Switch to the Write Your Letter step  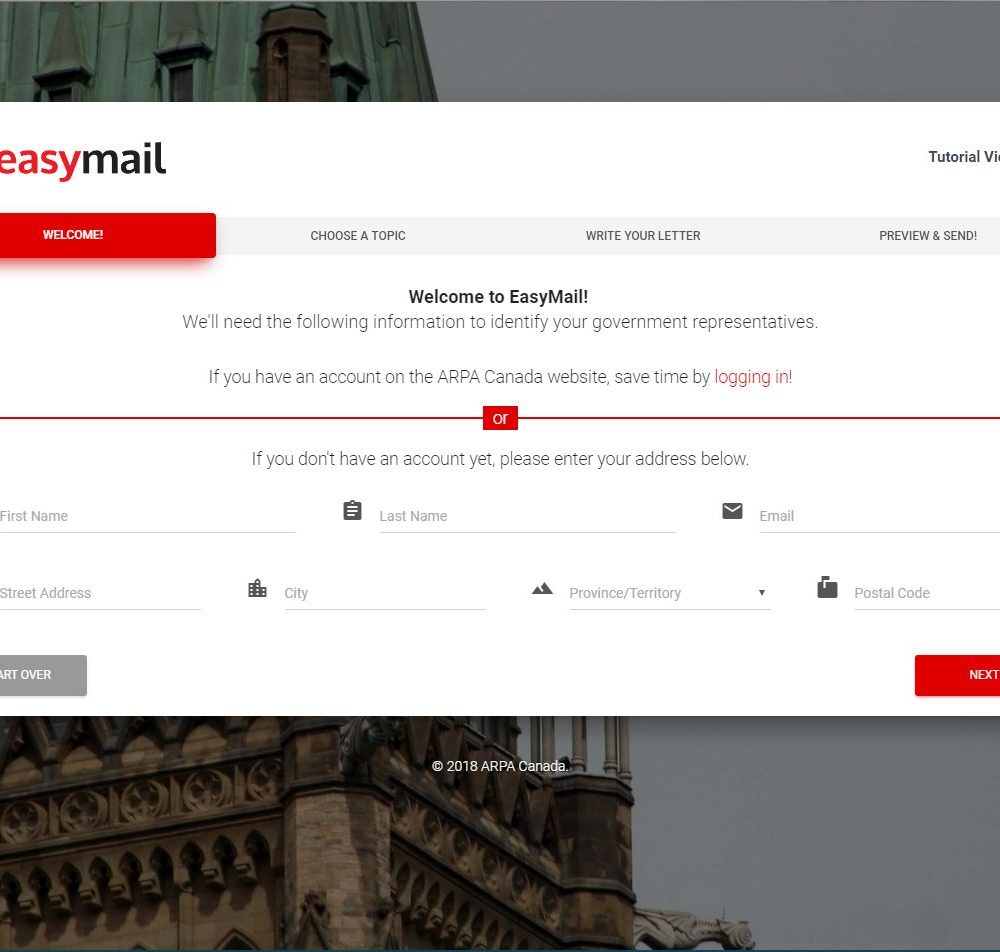643,235
